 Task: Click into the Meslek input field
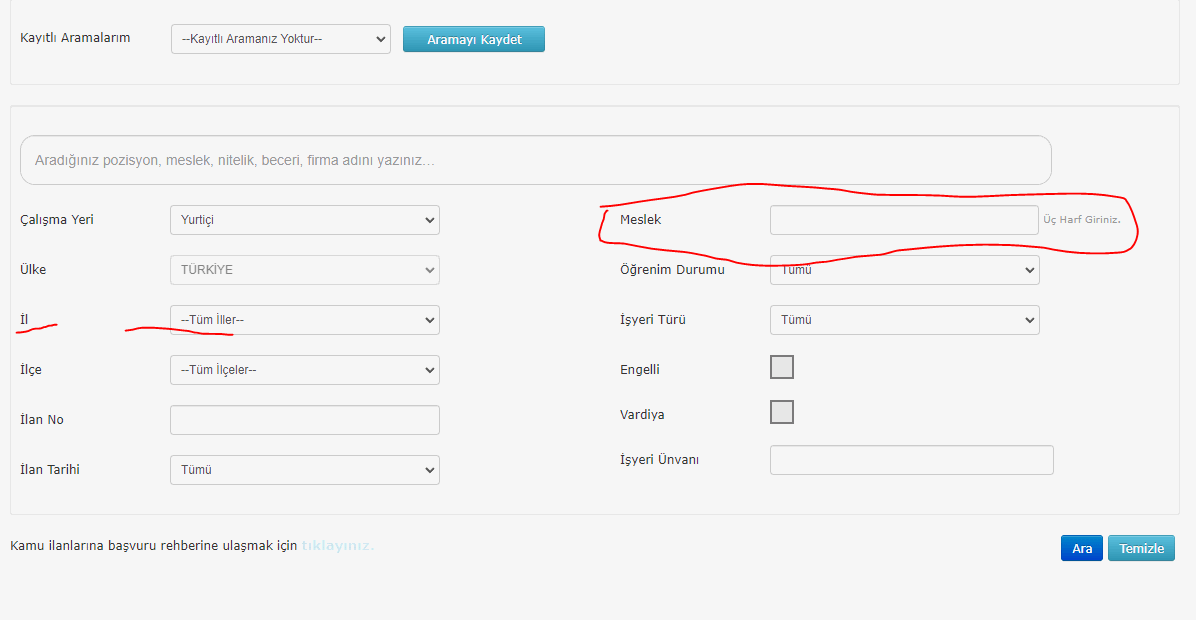904,220
